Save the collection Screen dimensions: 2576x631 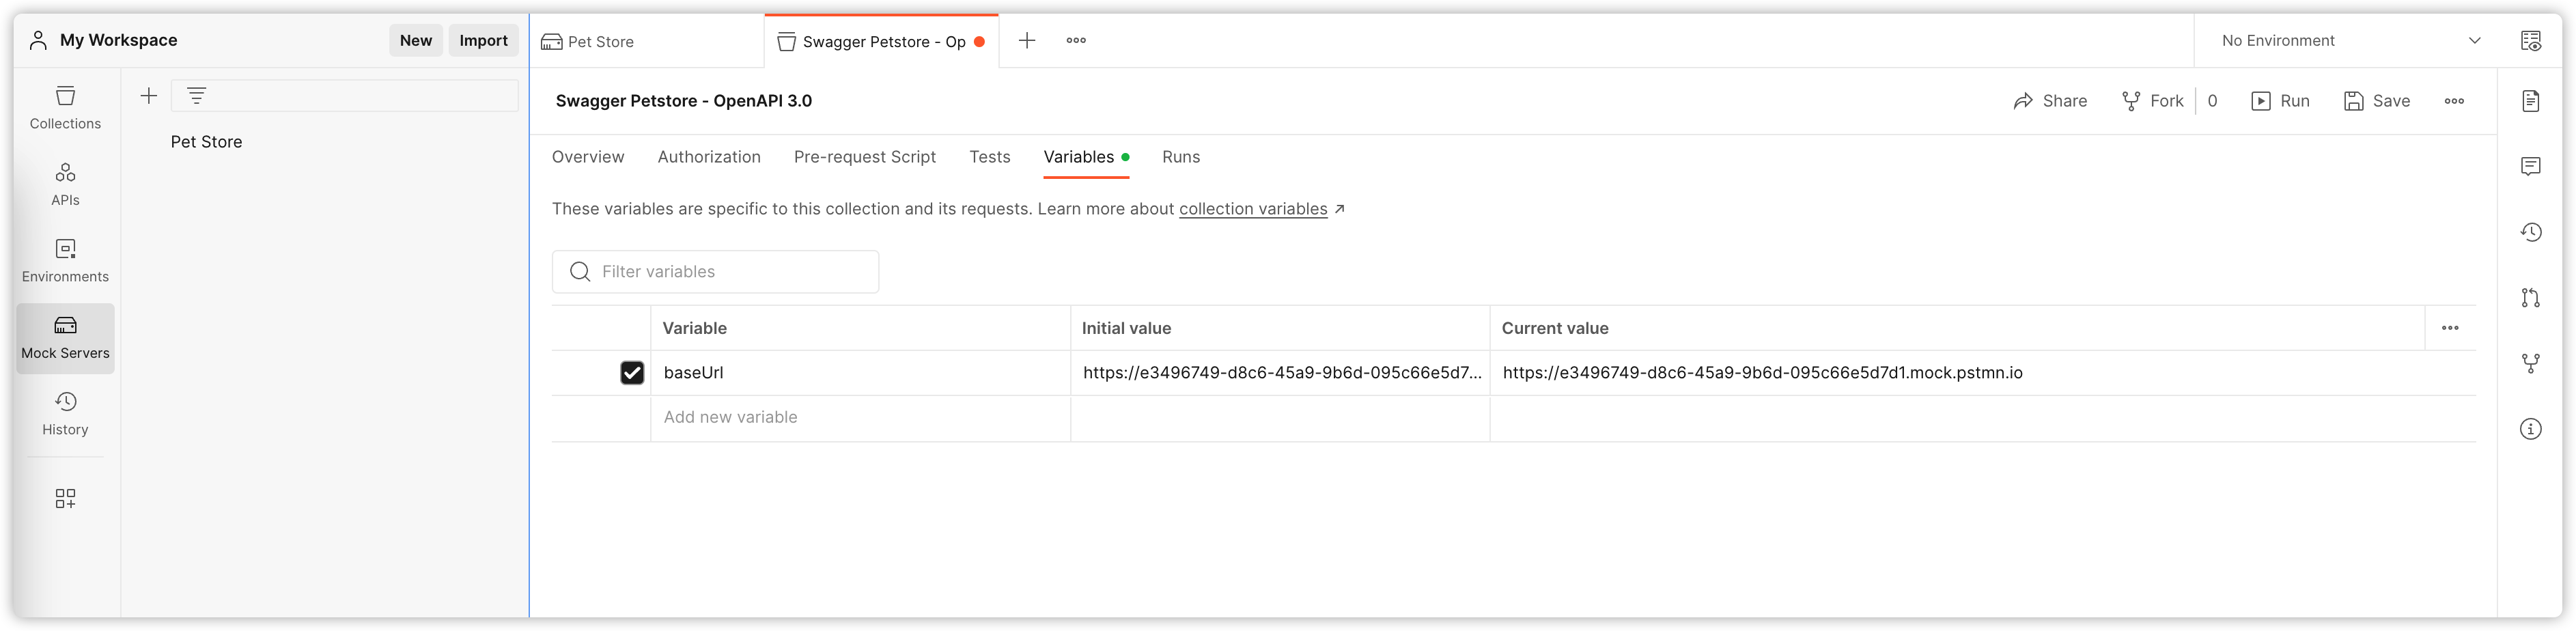click(x=2377, y=101)
